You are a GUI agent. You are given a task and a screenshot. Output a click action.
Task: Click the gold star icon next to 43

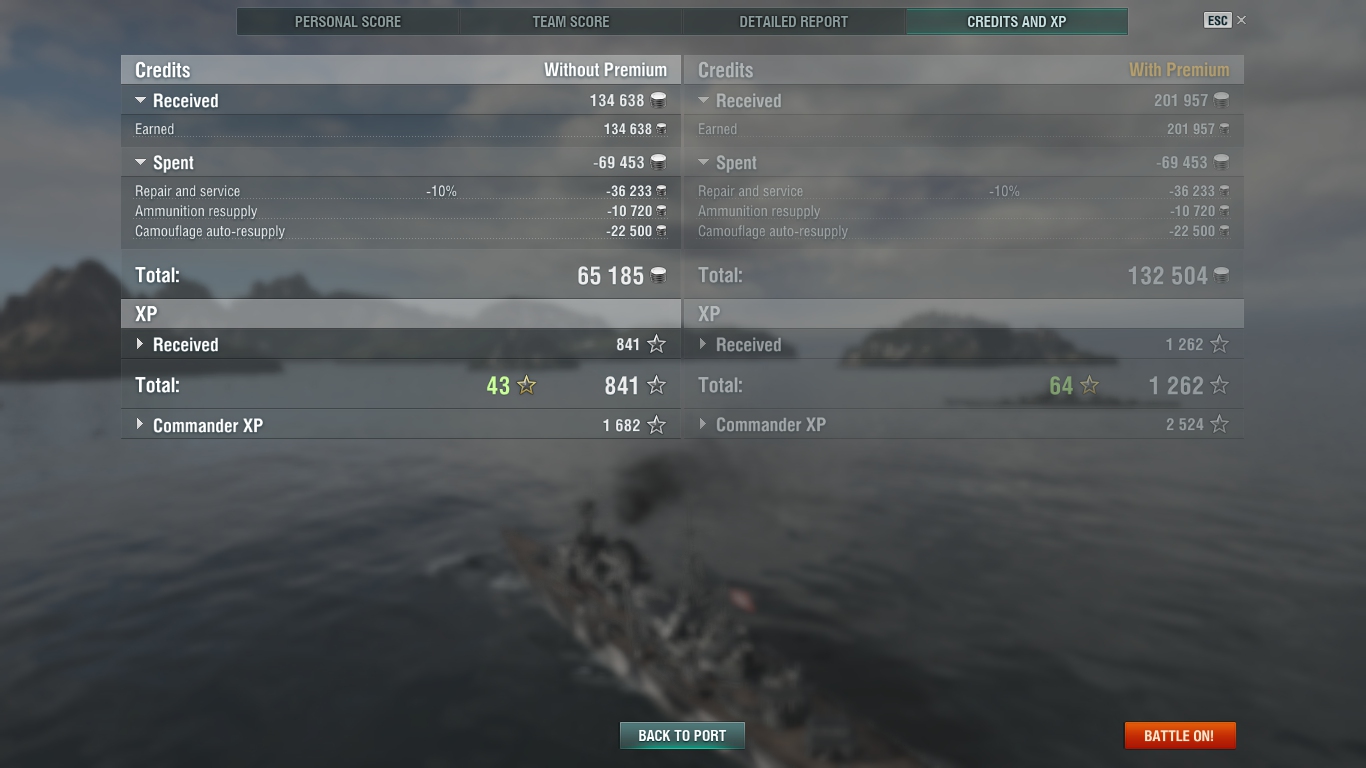coord(527,385)
